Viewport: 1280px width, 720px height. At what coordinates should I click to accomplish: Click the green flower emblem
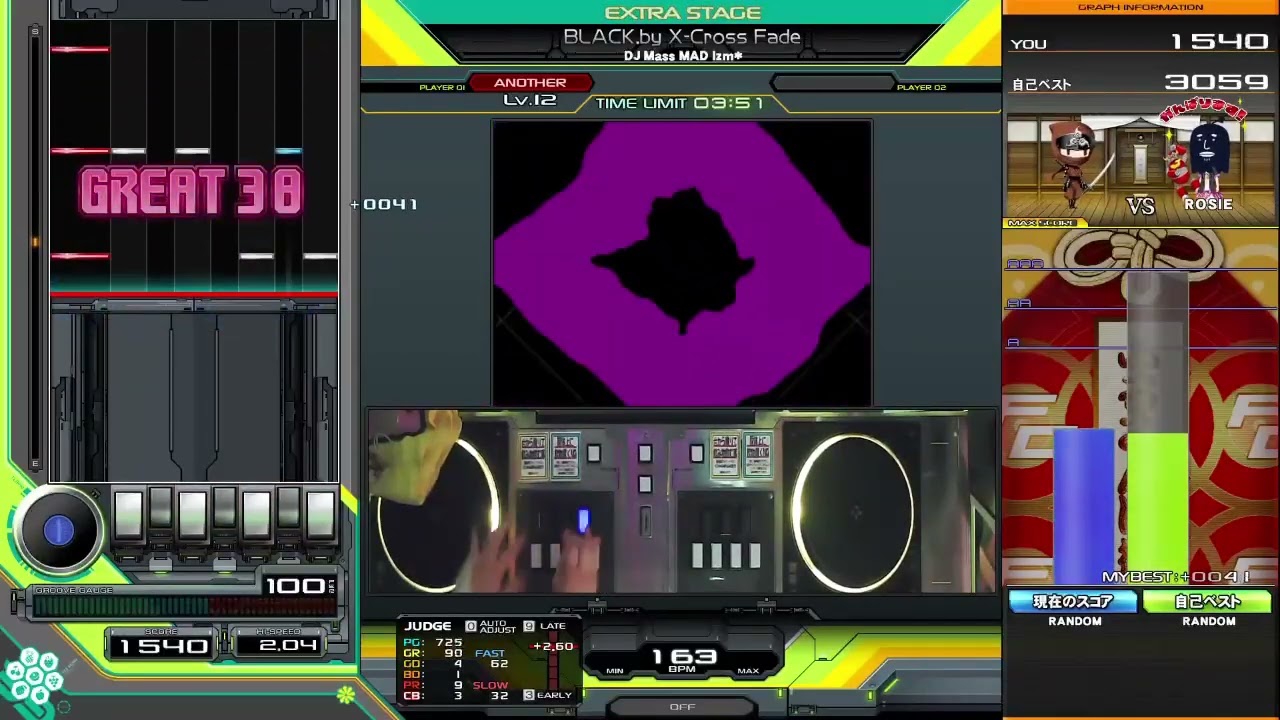coord(345,694)
